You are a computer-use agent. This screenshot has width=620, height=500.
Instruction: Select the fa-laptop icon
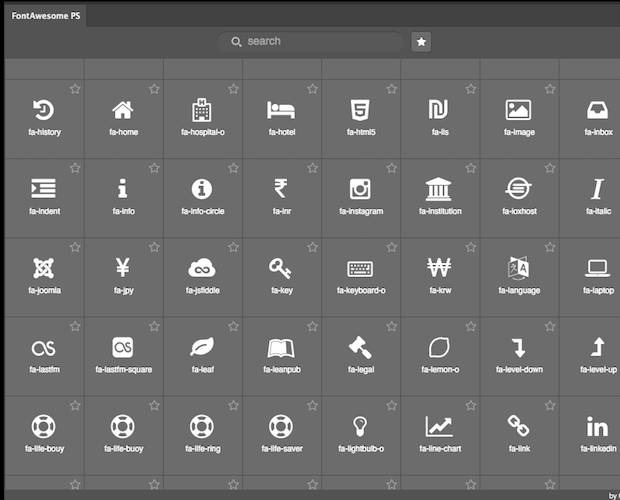coord(597,268)
